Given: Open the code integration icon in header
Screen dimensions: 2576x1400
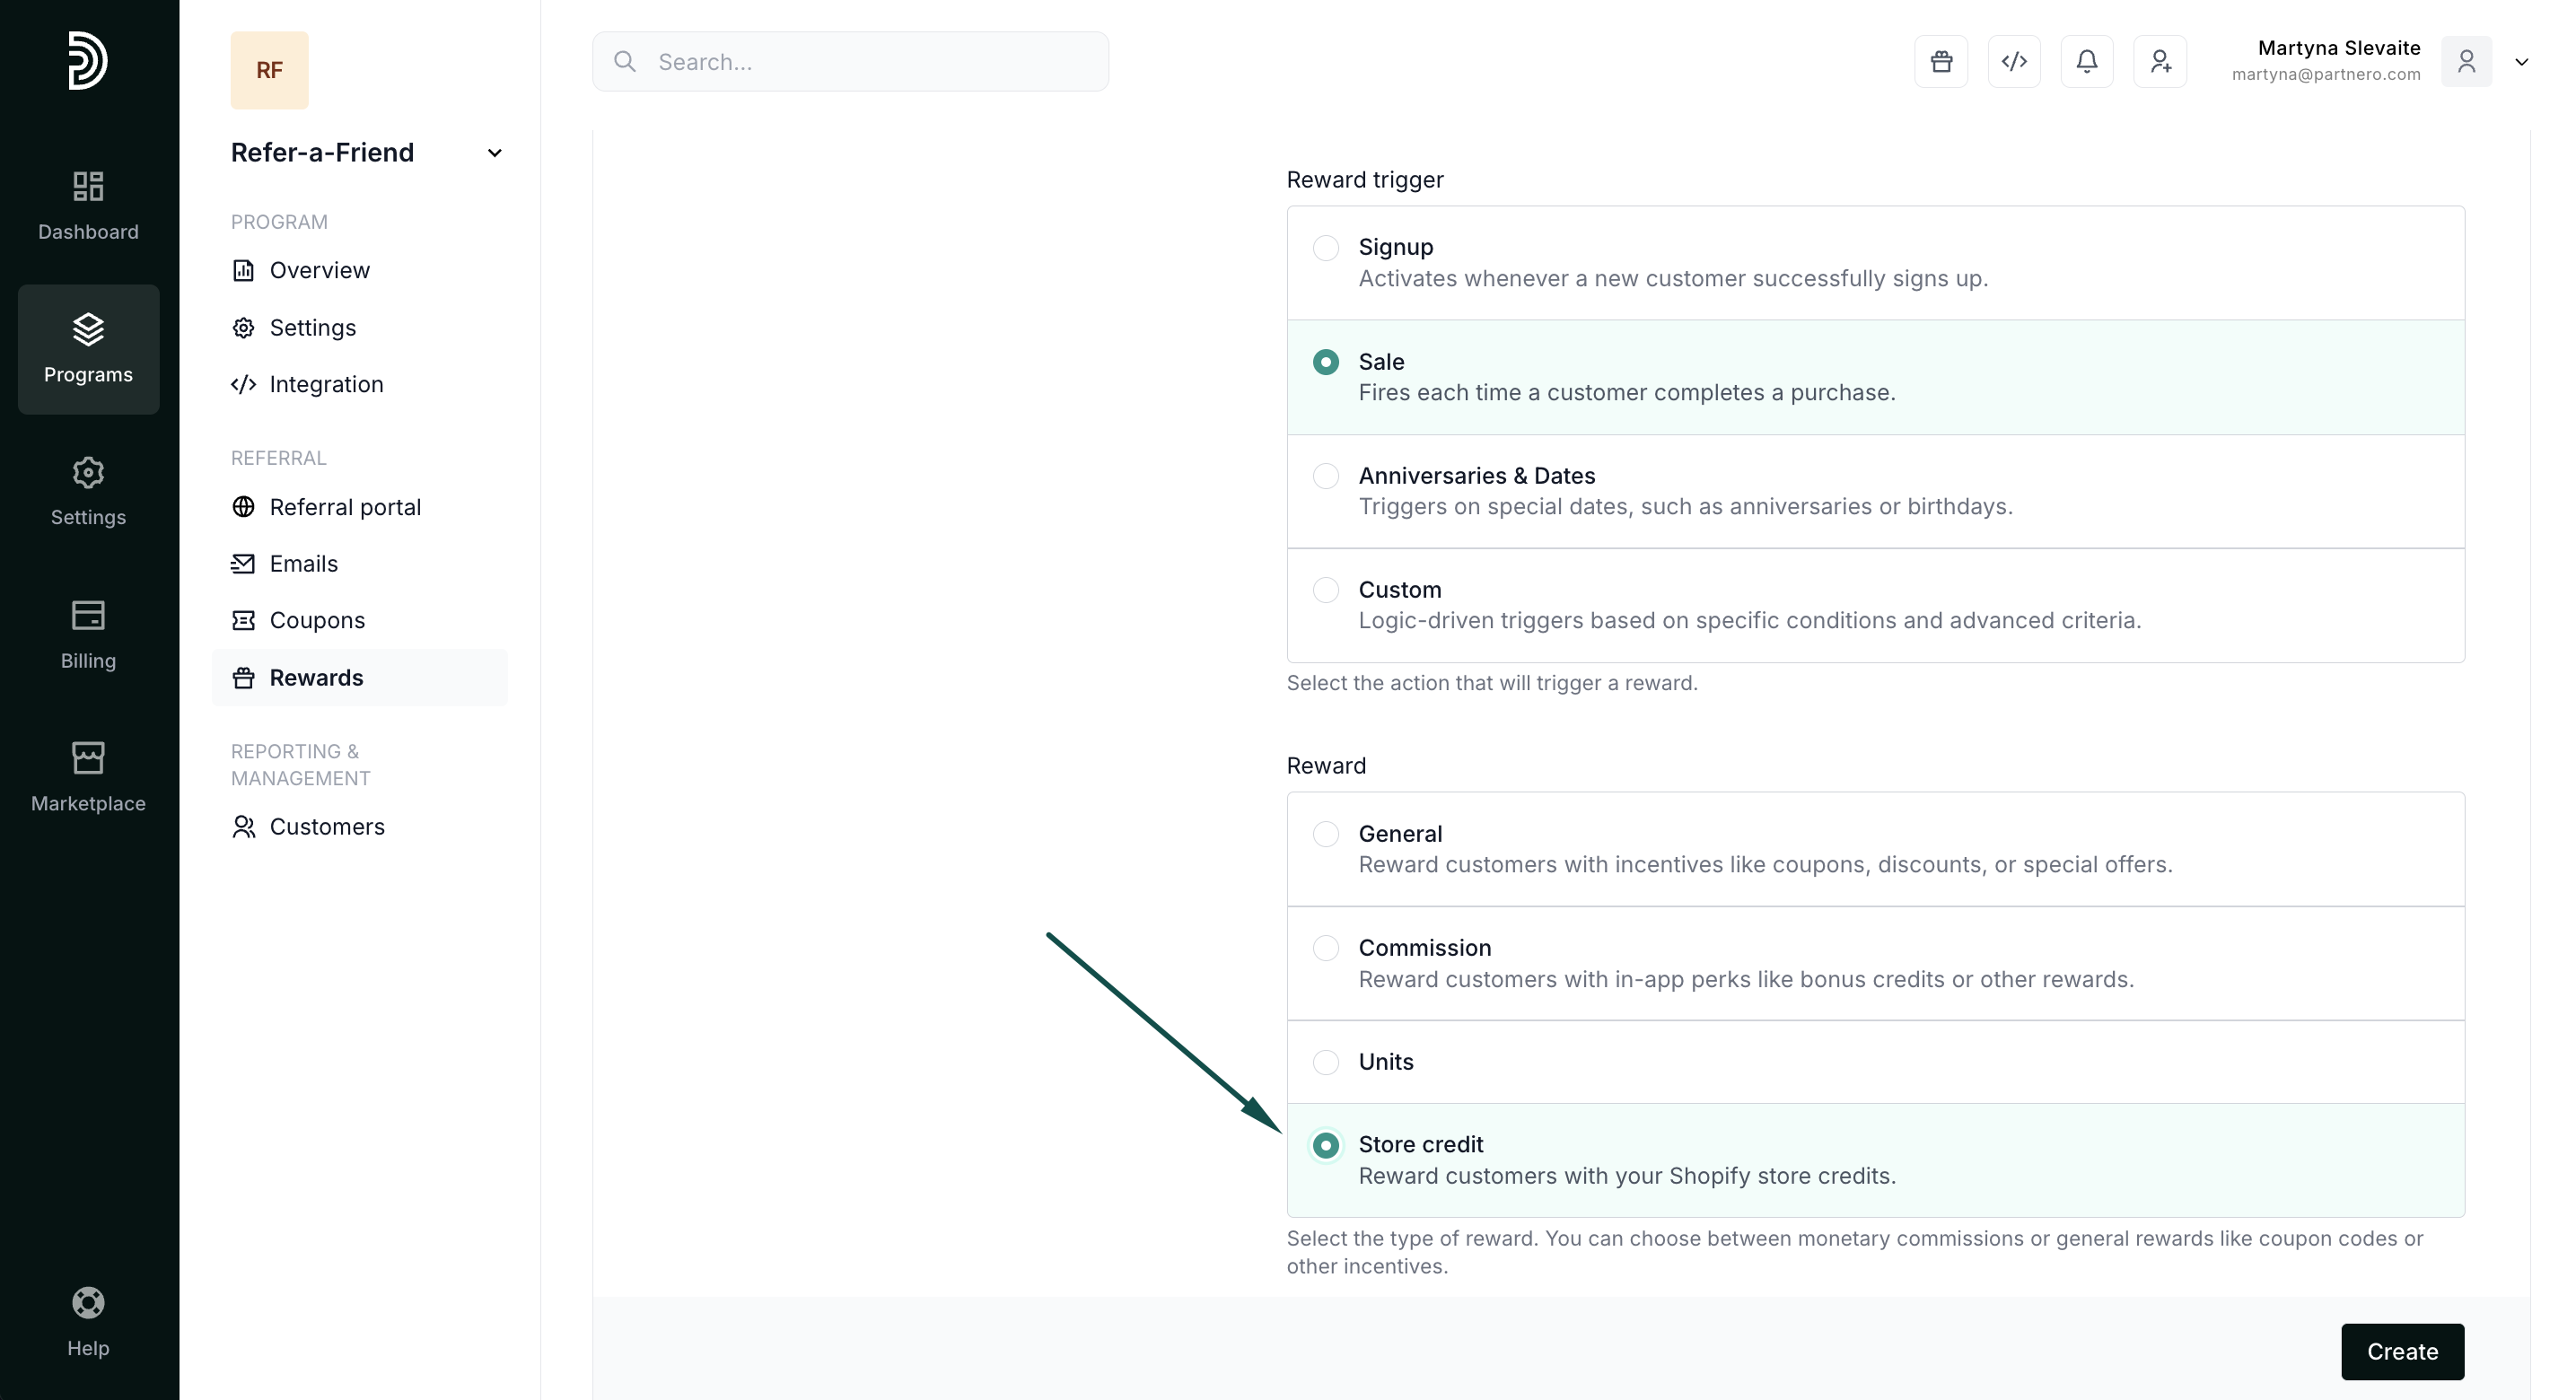Looking at the screenshot, I should point(2013,62).
